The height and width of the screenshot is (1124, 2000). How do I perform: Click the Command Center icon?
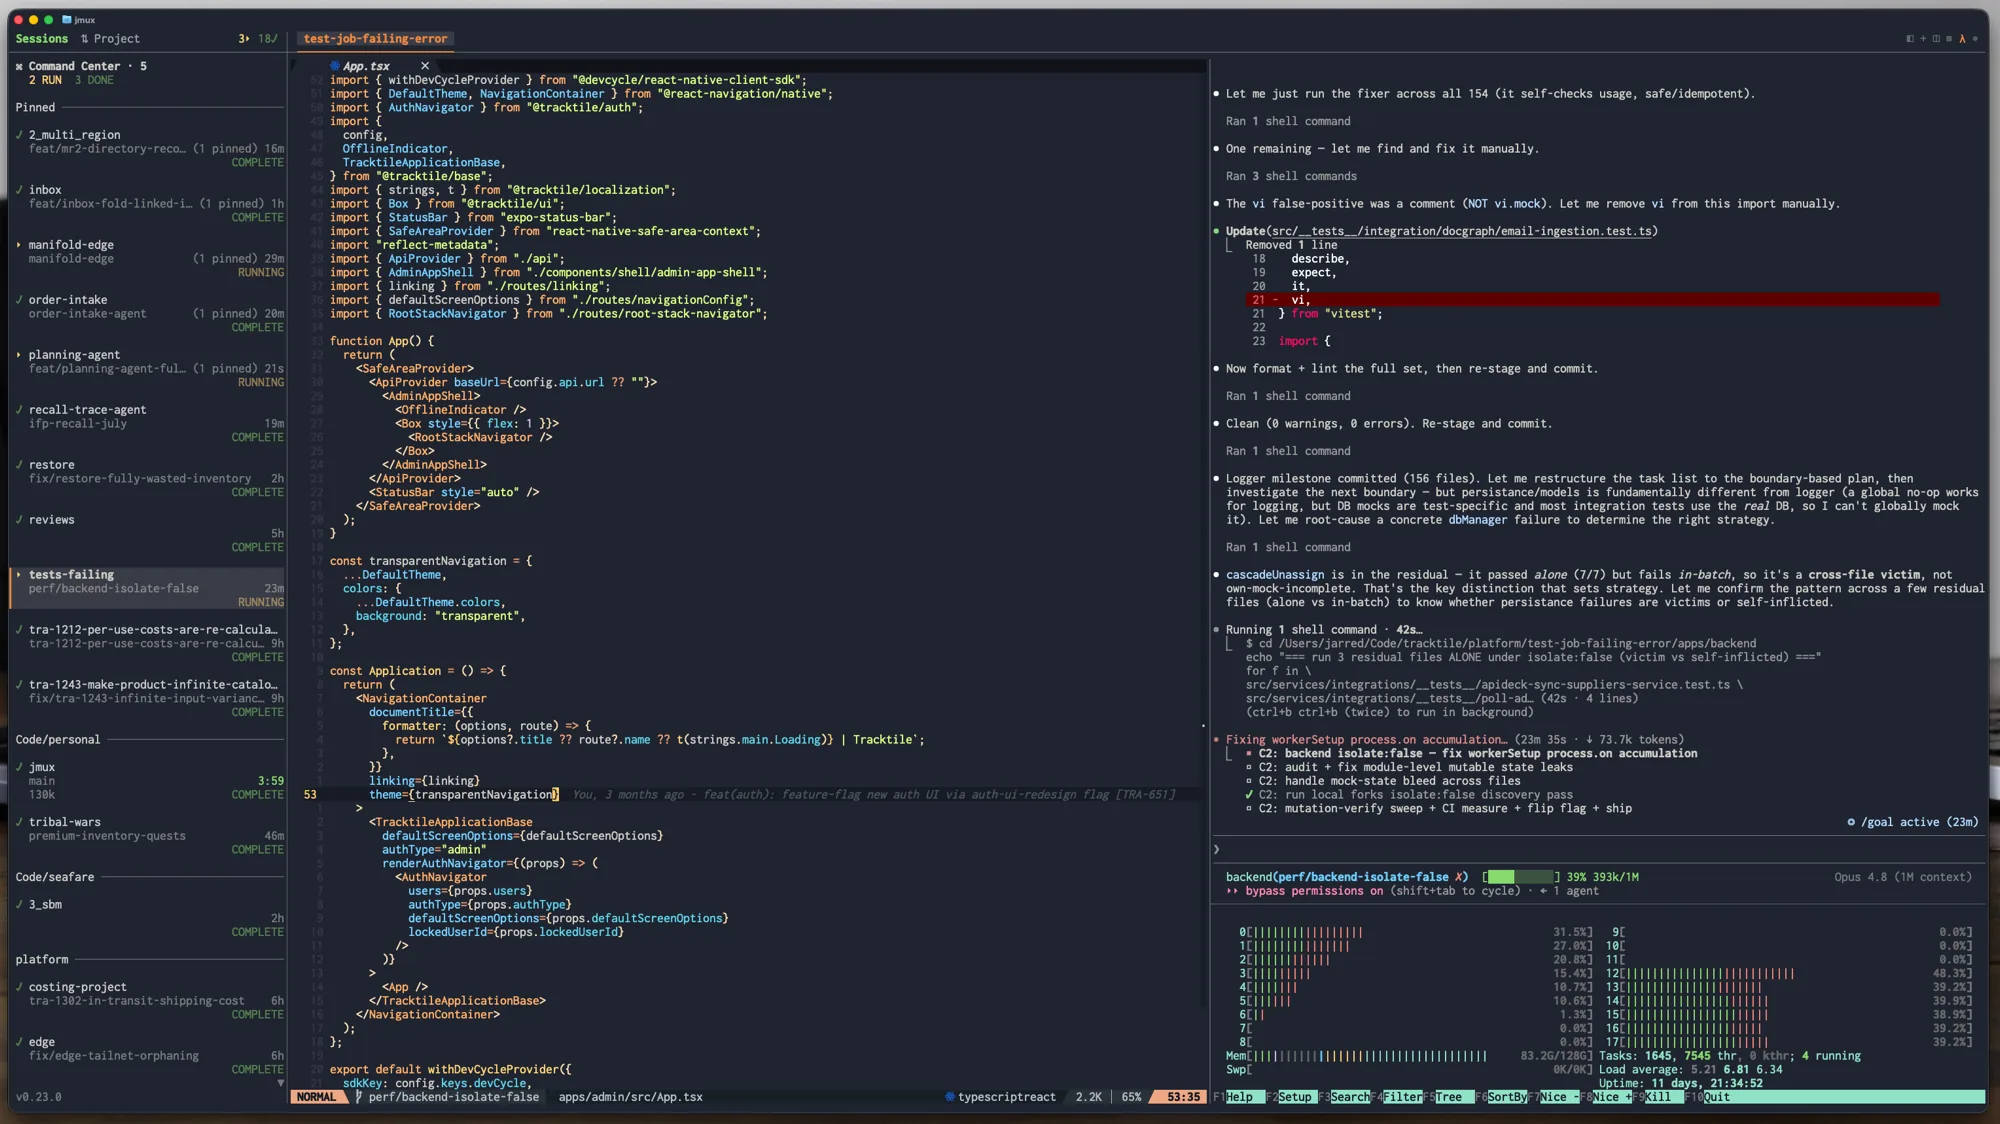click(19, 66)
